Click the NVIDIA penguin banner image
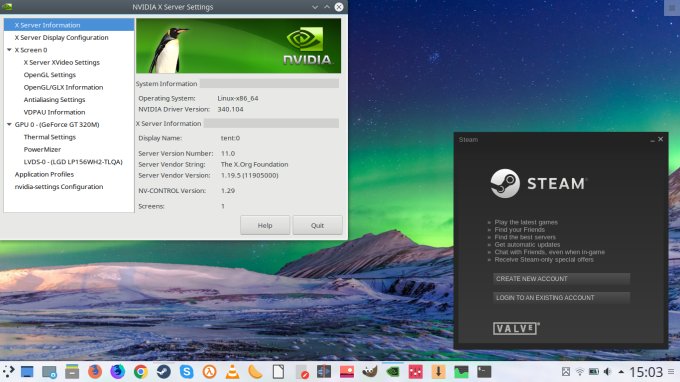 pyautogui.click(x=239, y=46)
